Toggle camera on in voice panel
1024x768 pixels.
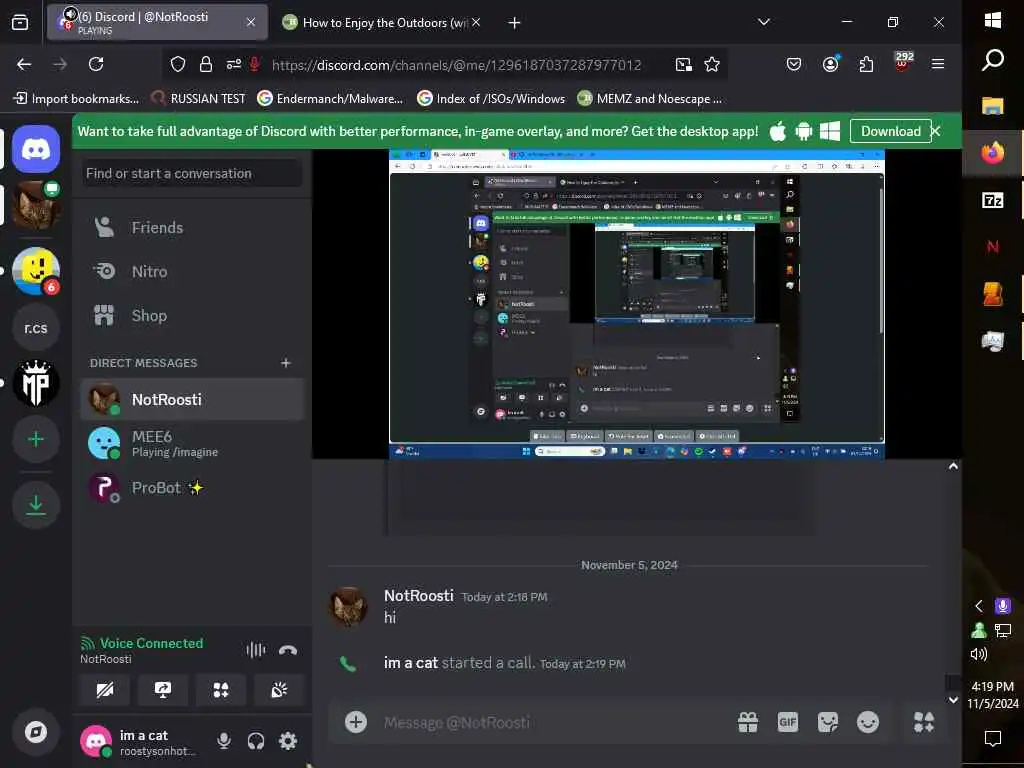(104, 690)
